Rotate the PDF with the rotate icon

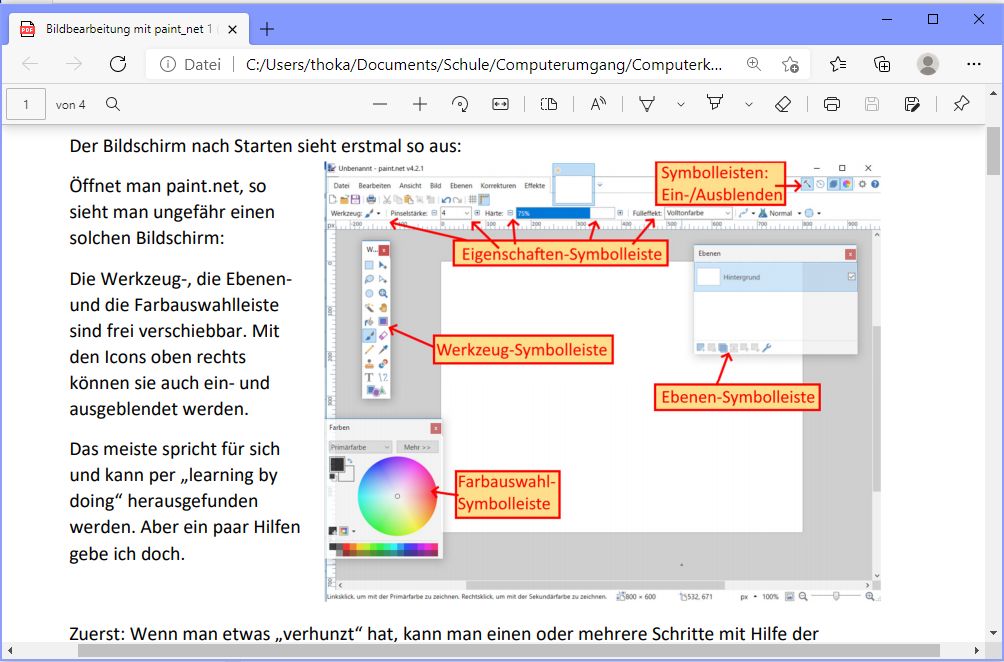(x=460, y=104)
